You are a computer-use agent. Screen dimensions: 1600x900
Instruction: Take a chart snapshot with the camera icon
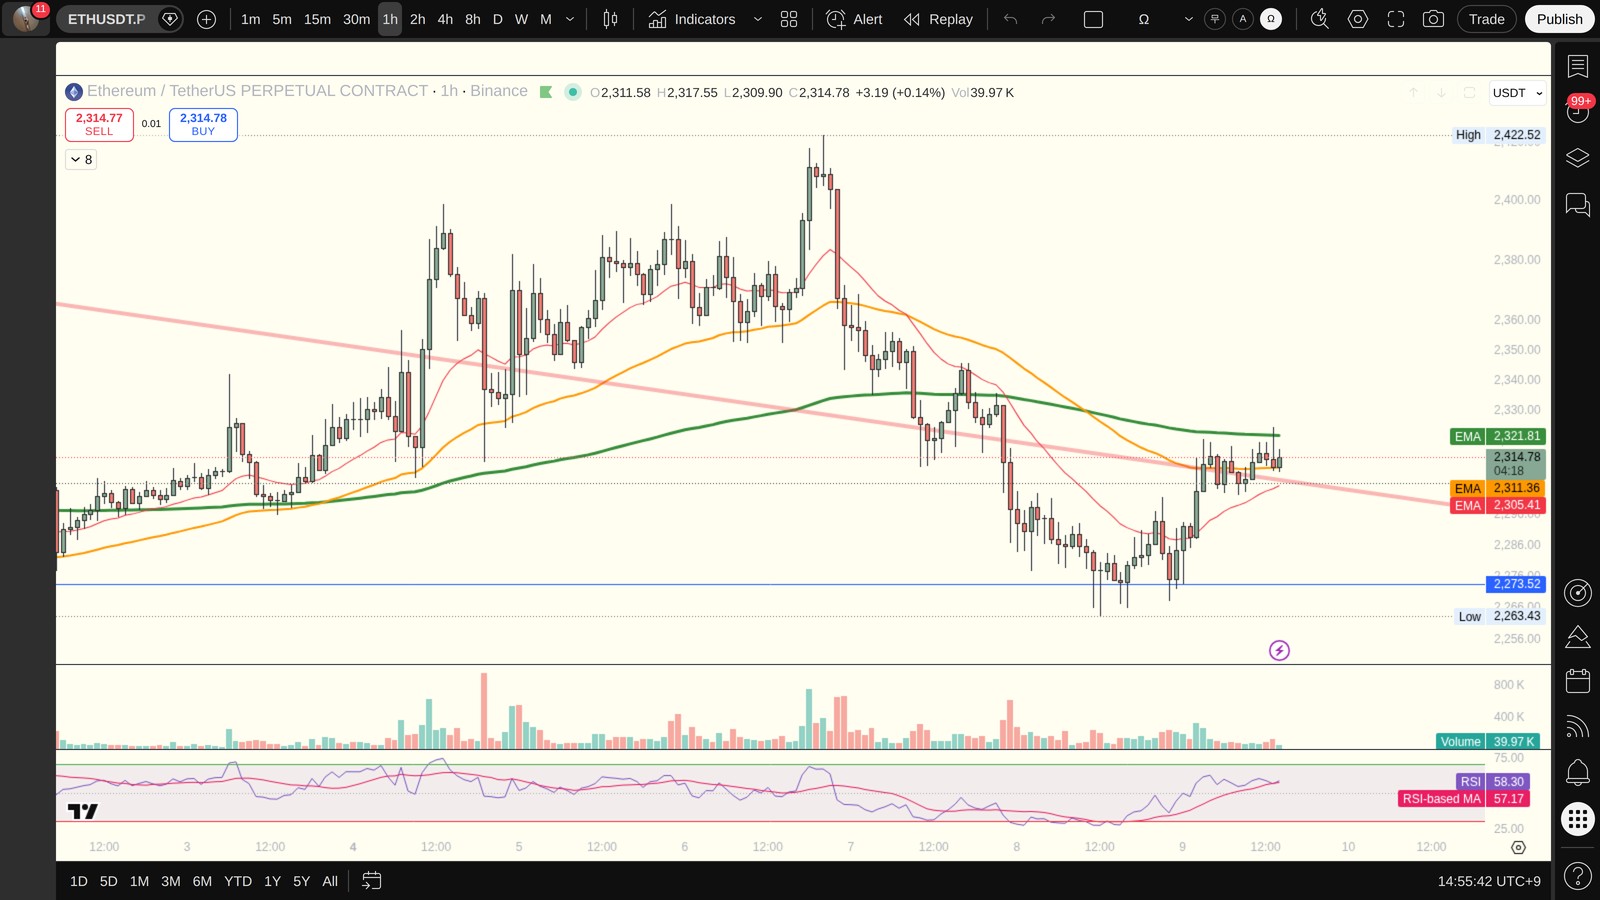coord(1433,19)
